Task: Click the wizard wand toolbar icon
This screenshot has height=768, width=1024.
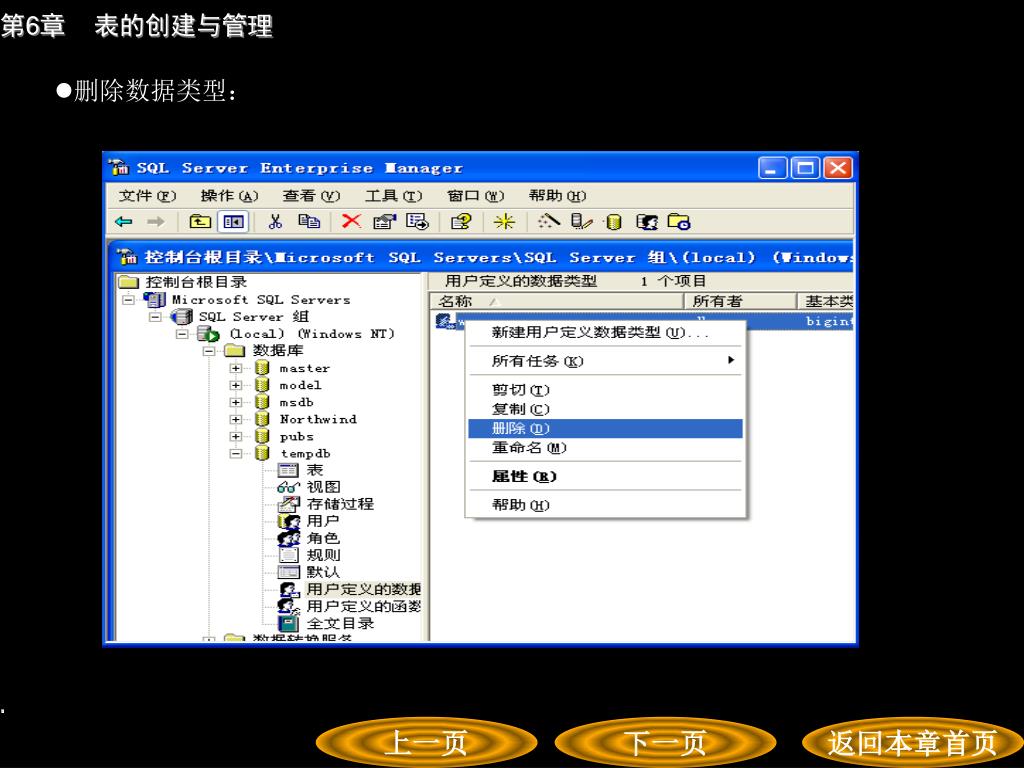Action: (549, 222)
